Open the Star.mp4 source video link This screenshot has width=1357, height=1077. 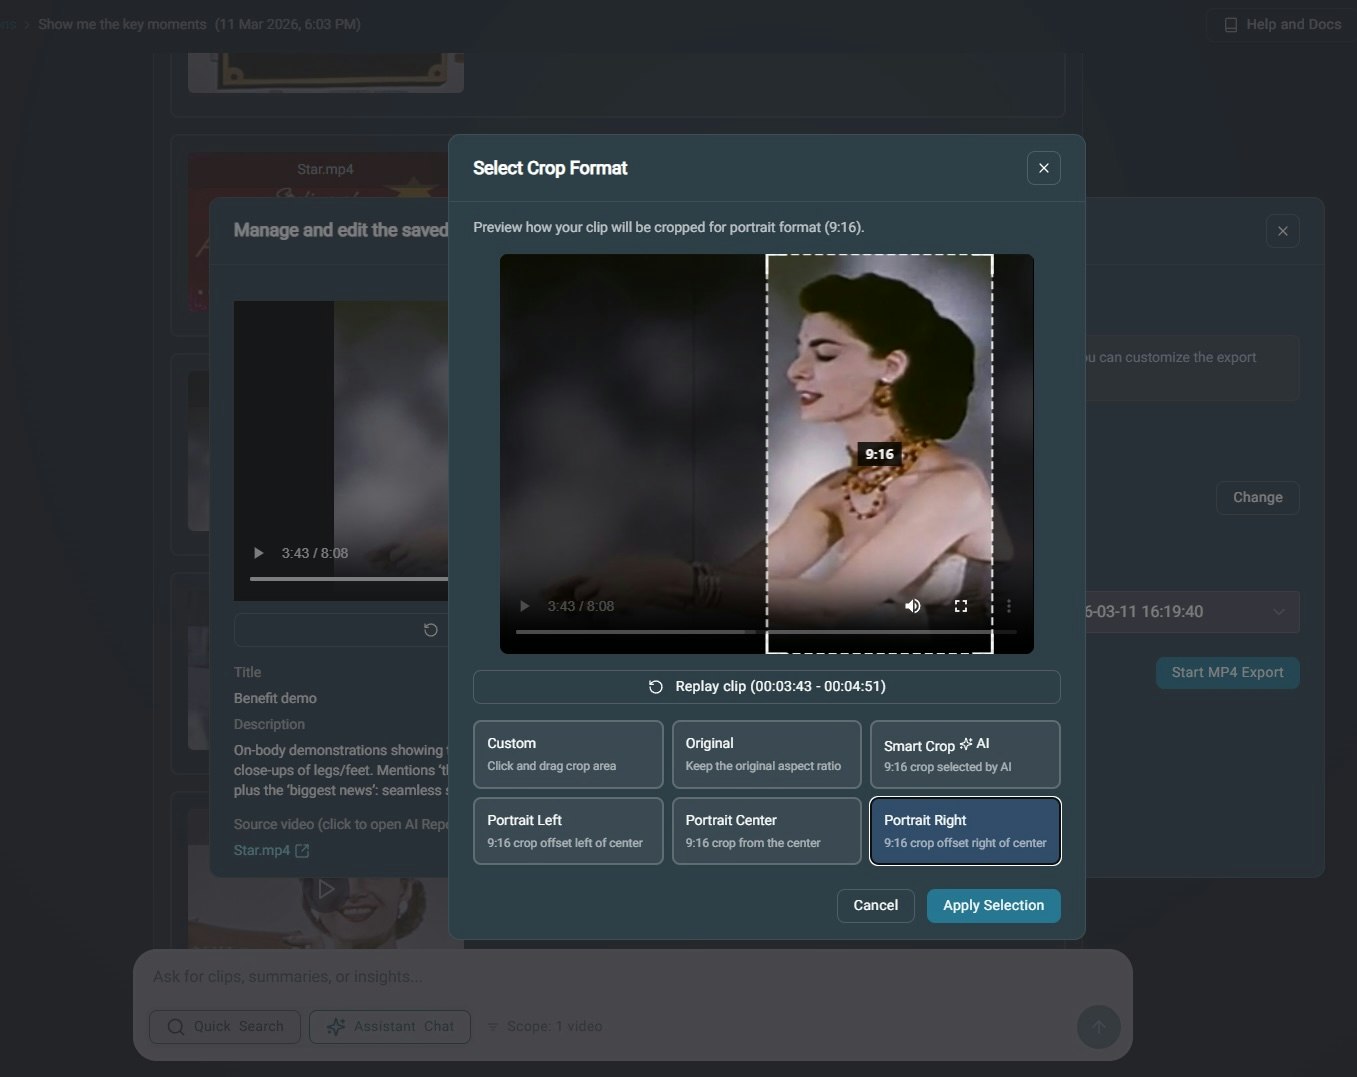(261, 850)
